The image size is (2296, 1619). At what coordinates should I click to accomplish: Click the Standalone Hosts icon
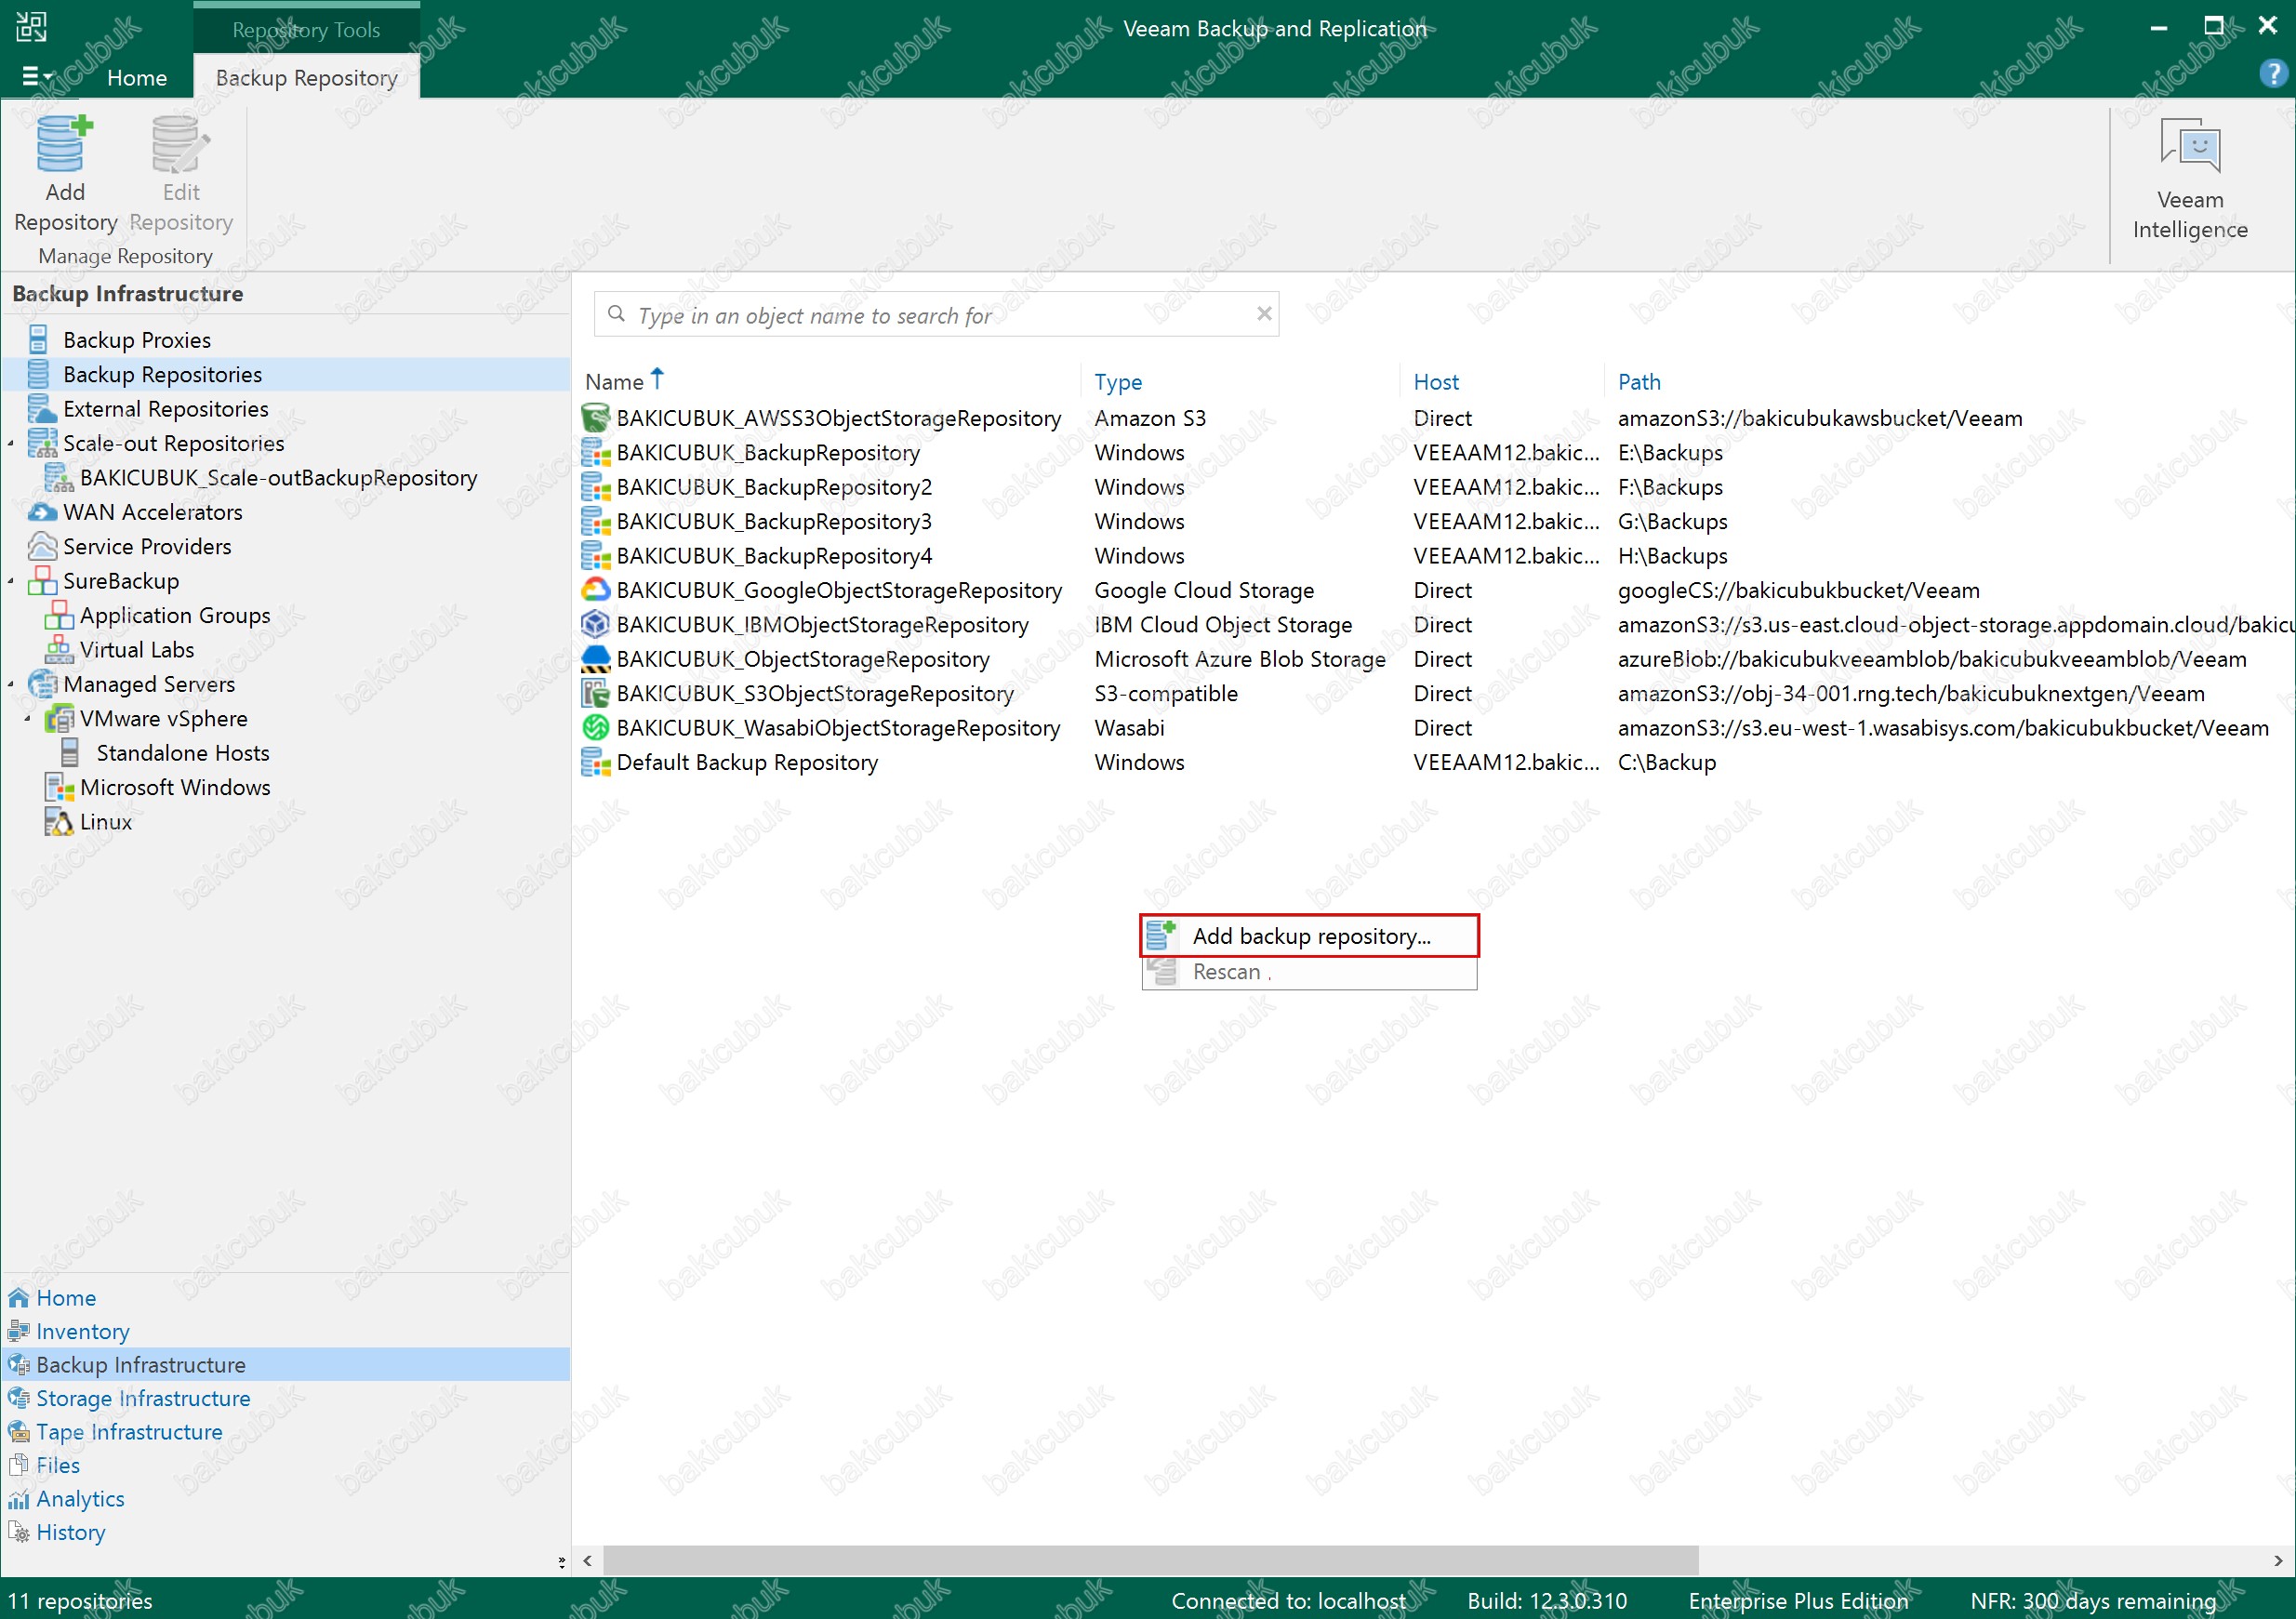click(x=70, y=752)
